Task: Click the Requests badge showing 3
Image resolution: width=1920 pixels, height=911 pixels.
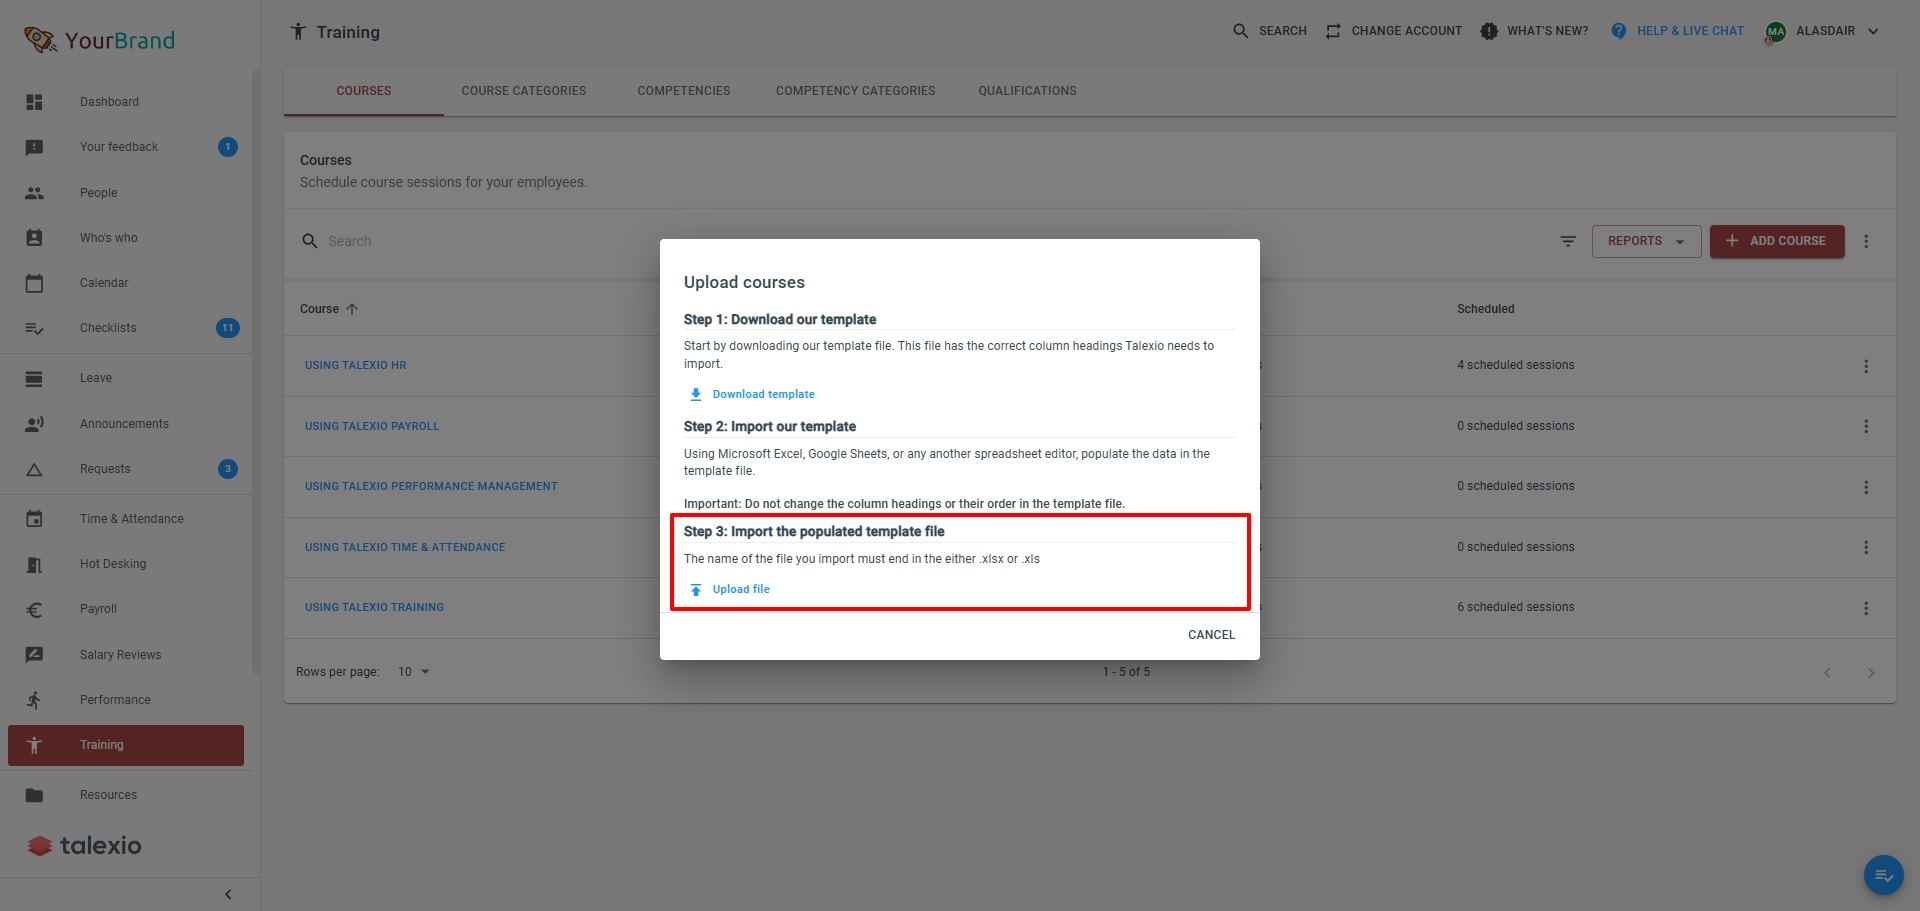Action: tap(228, 469)
